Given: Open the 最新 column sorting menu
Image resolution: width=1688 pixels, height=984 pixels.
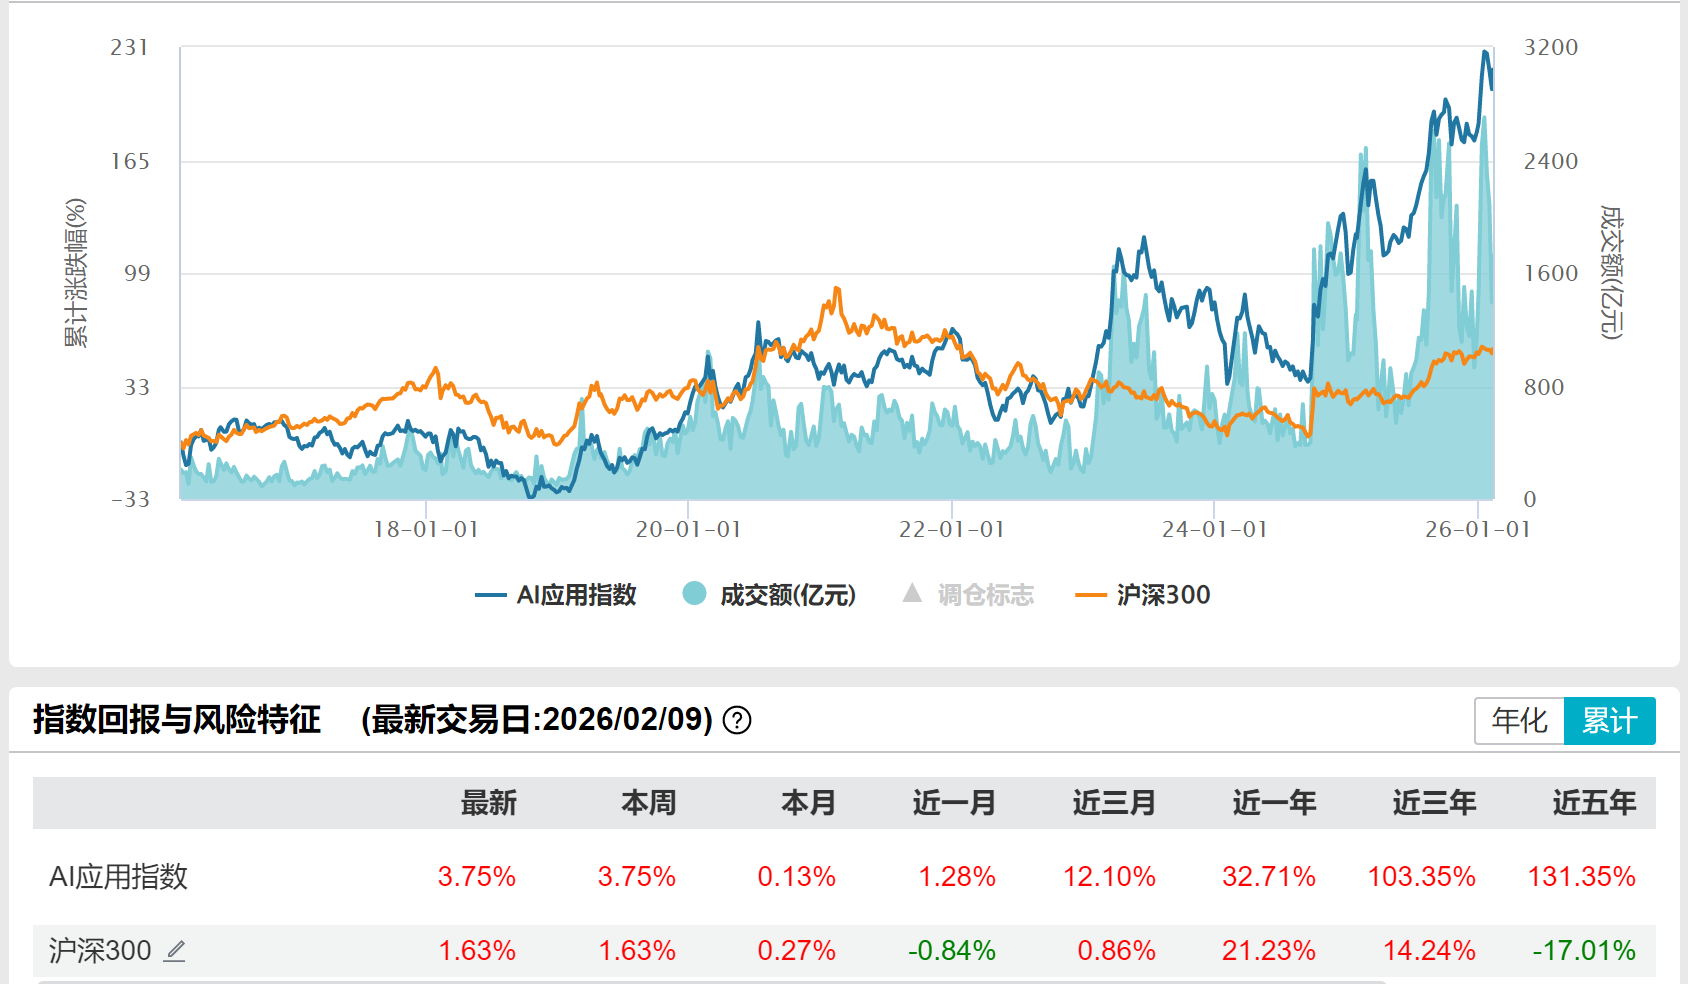Looking at the screenshot, I should pyautogui.click(x=488, y=803).
